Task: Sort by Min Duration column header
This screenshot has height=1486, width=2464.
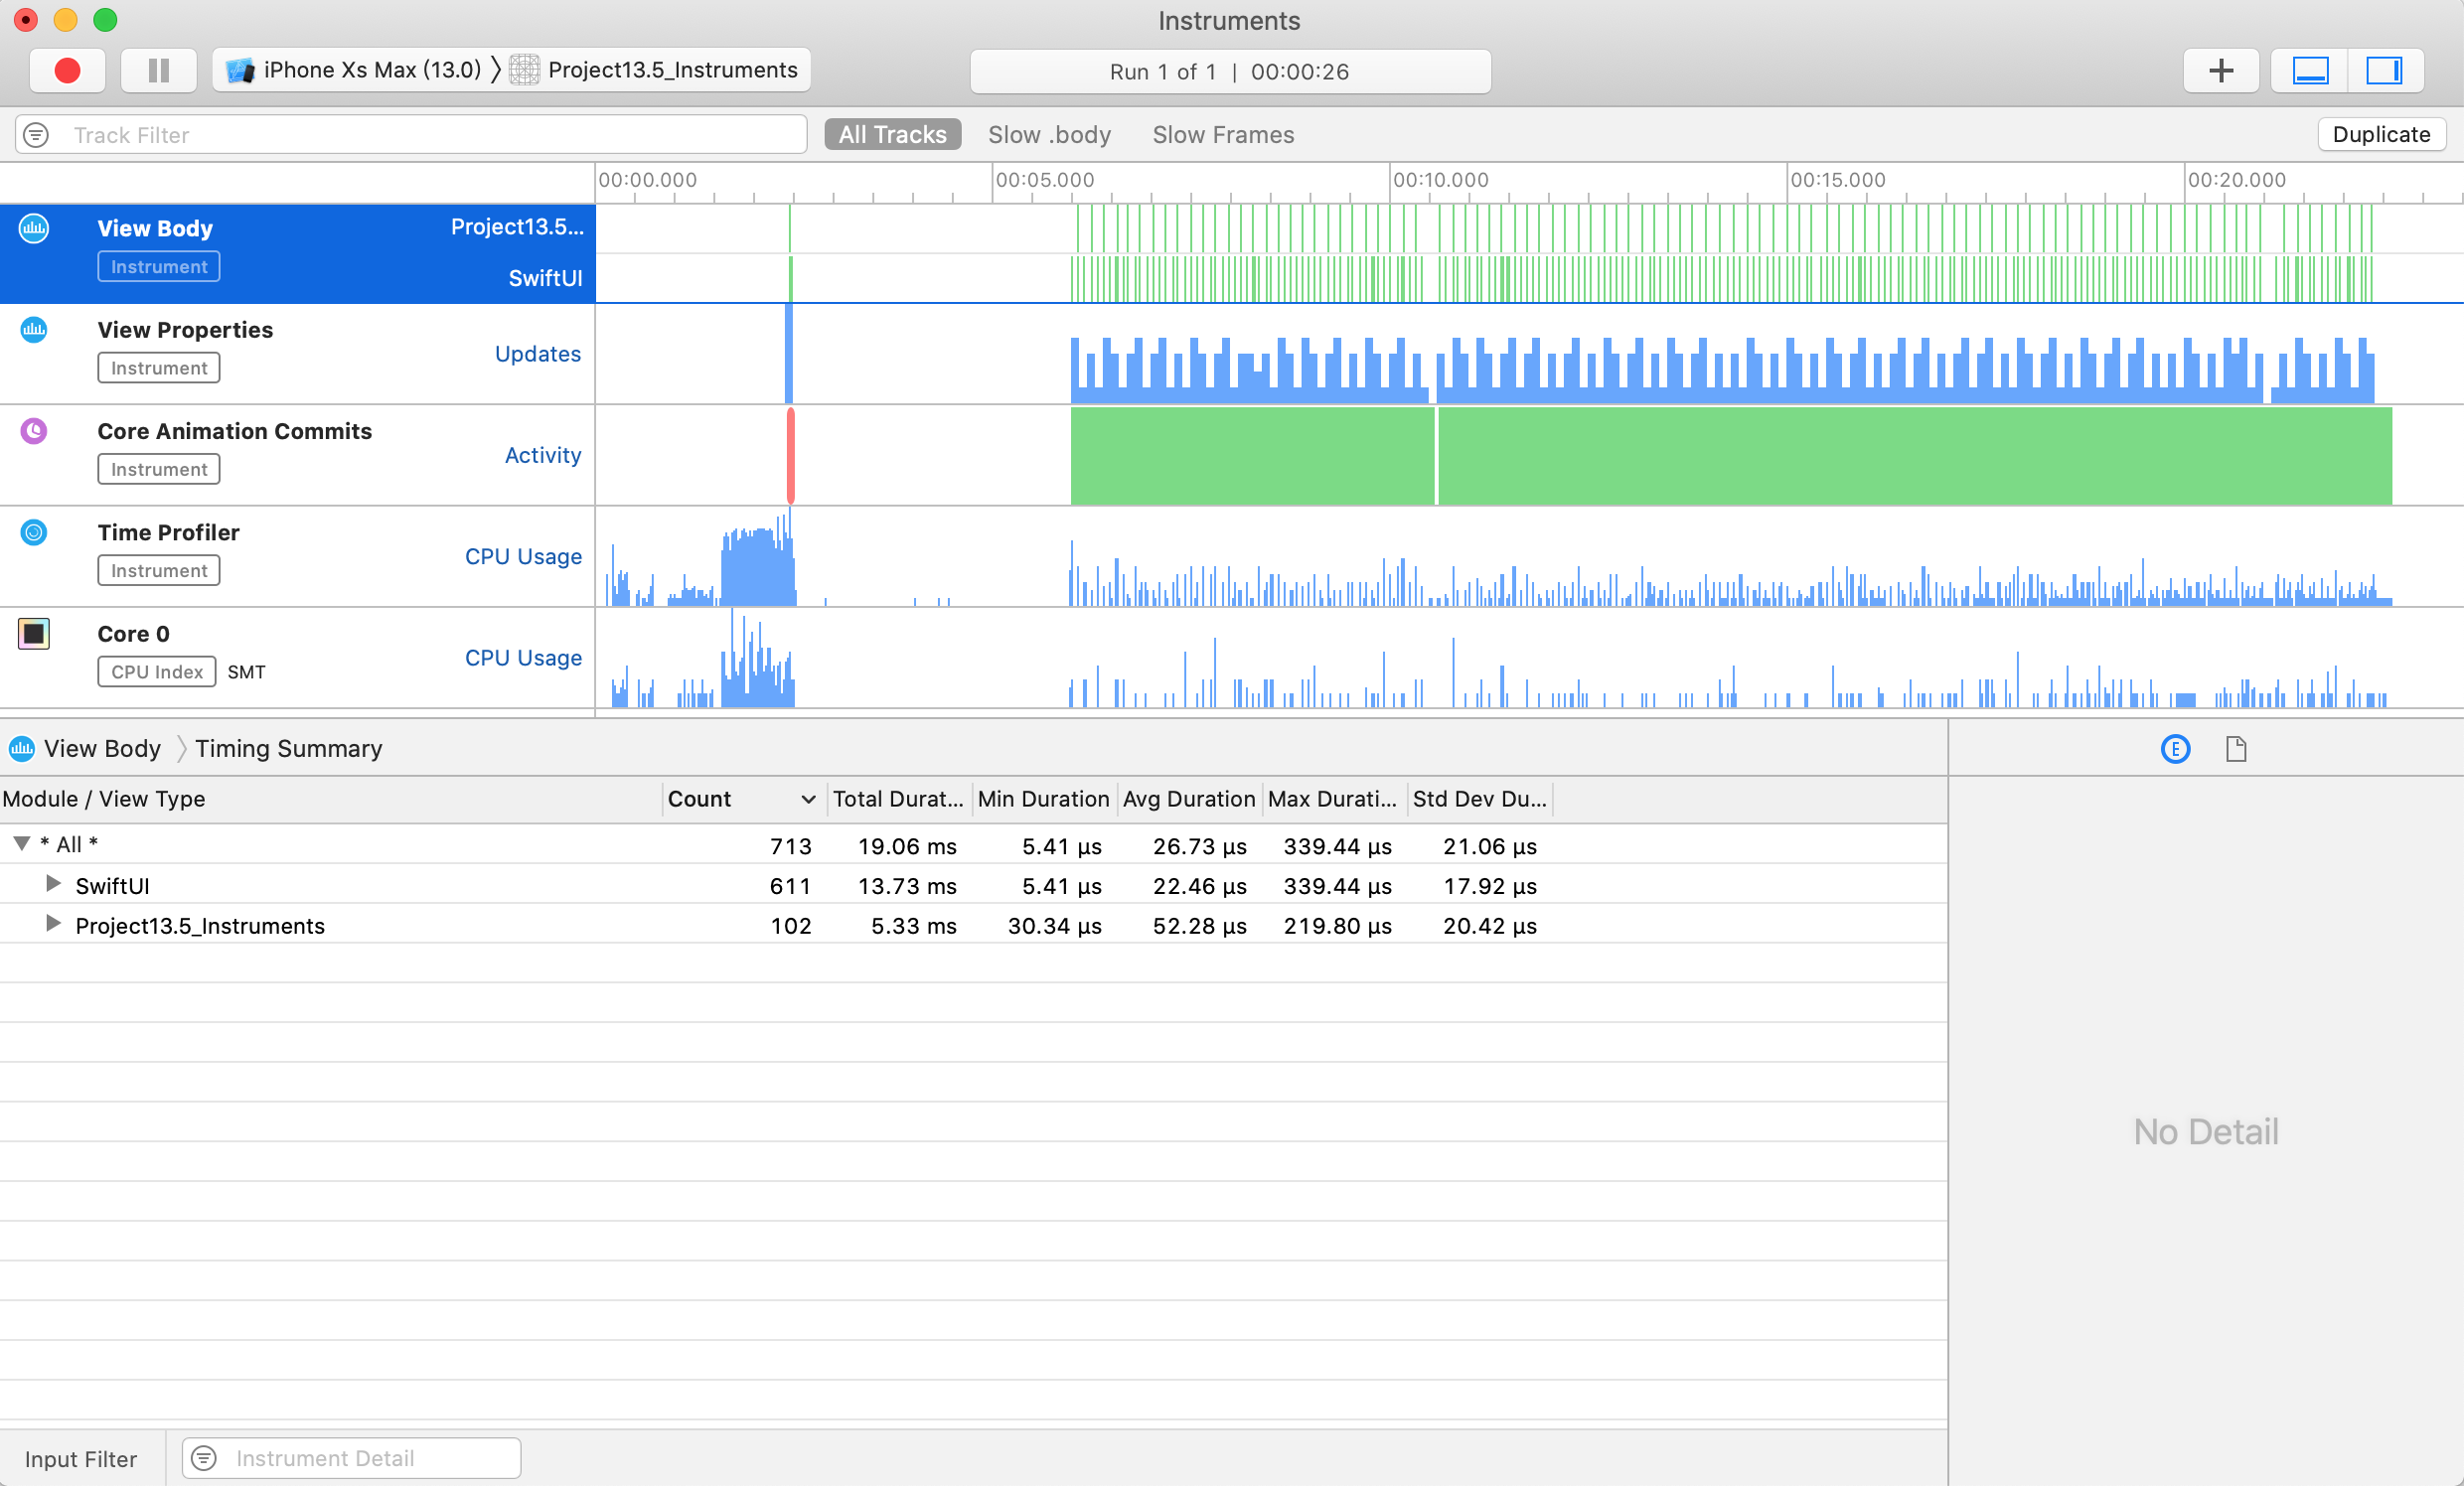Action: click(1043, 799)
